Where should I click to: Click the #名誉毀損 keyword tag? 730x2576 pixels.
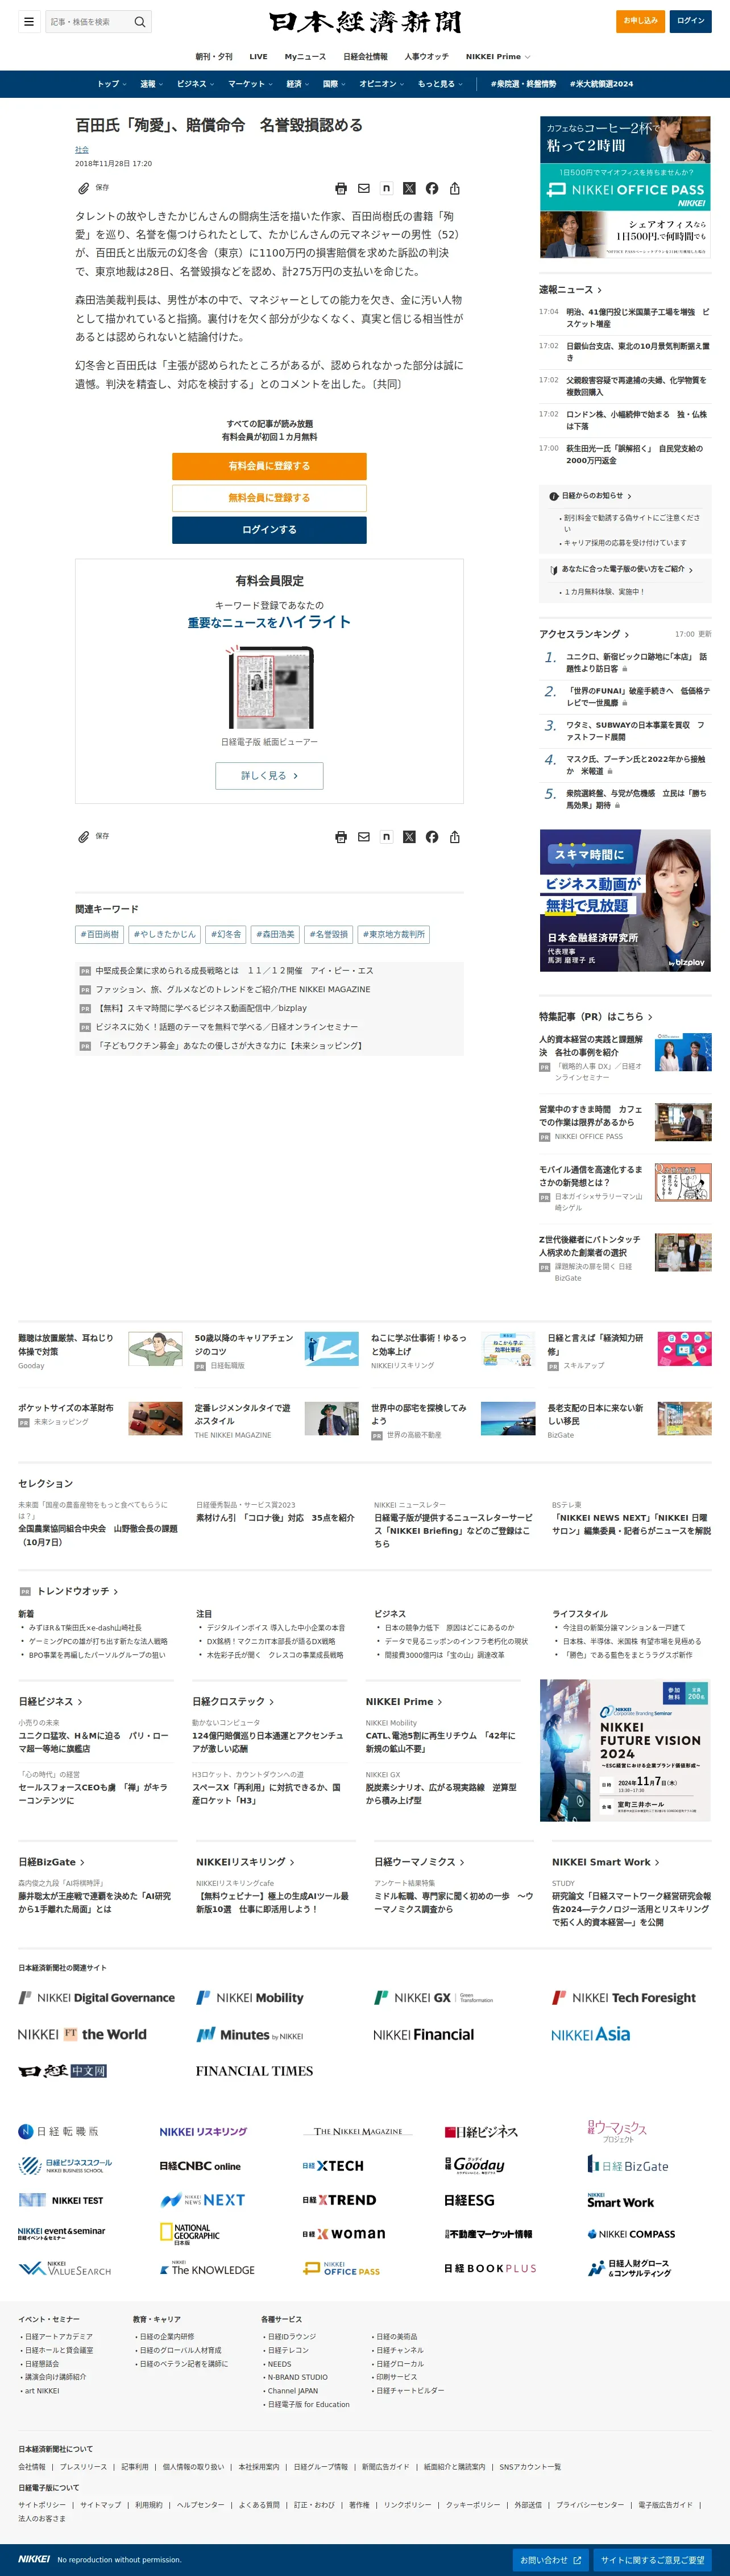coord(328,934)
